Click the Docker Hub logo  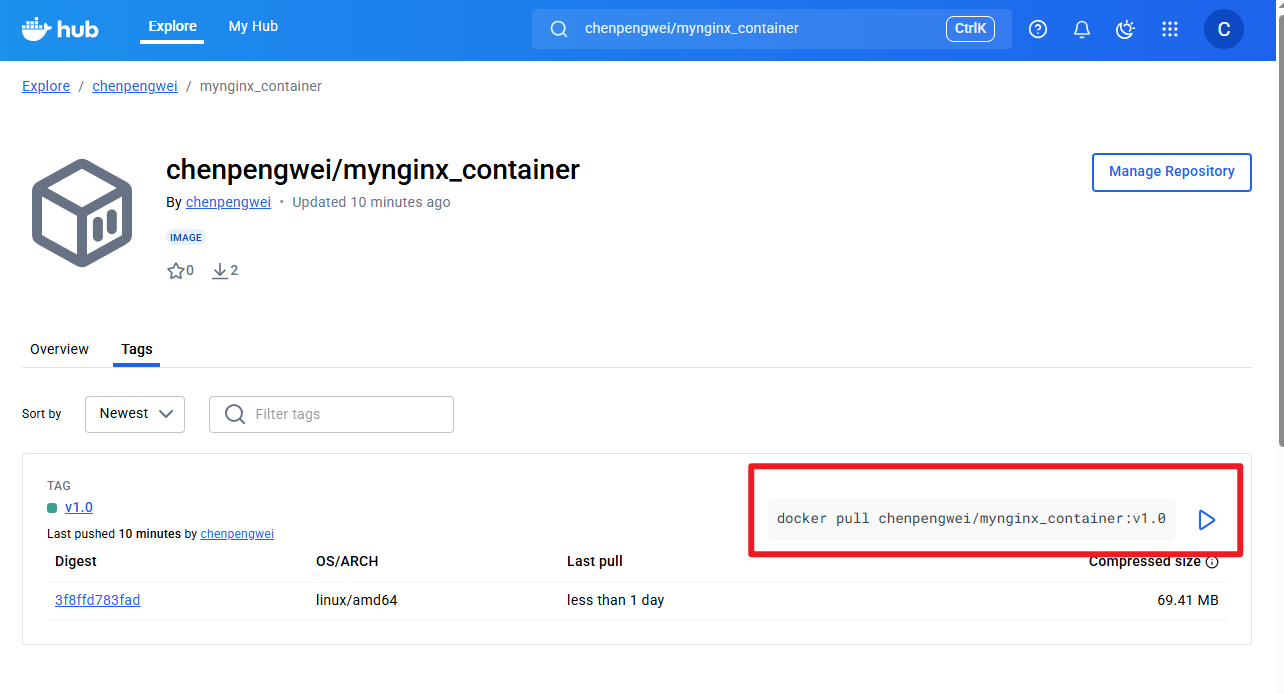pyautogui.click(x=60, y=29)
